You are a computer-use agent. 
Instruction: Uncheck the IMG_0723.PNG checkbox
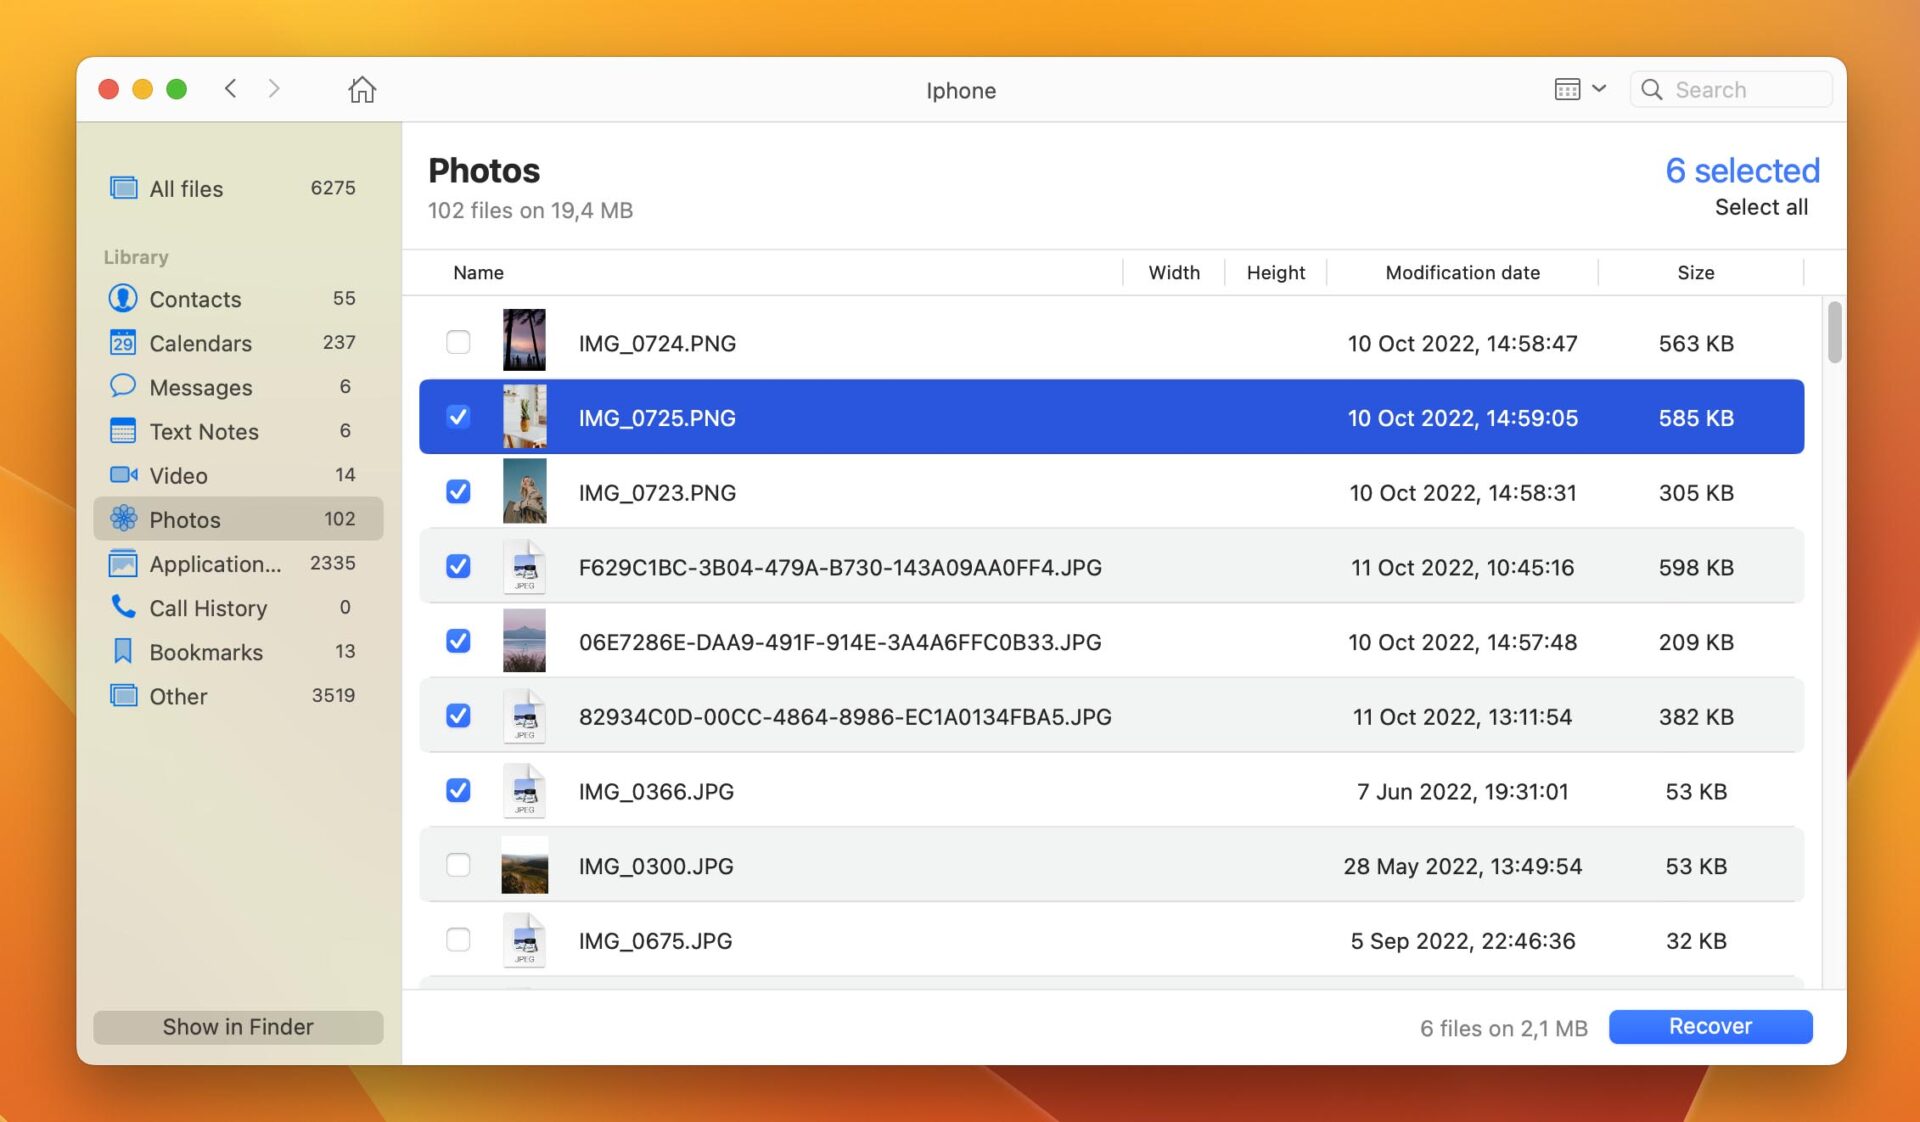458,492
